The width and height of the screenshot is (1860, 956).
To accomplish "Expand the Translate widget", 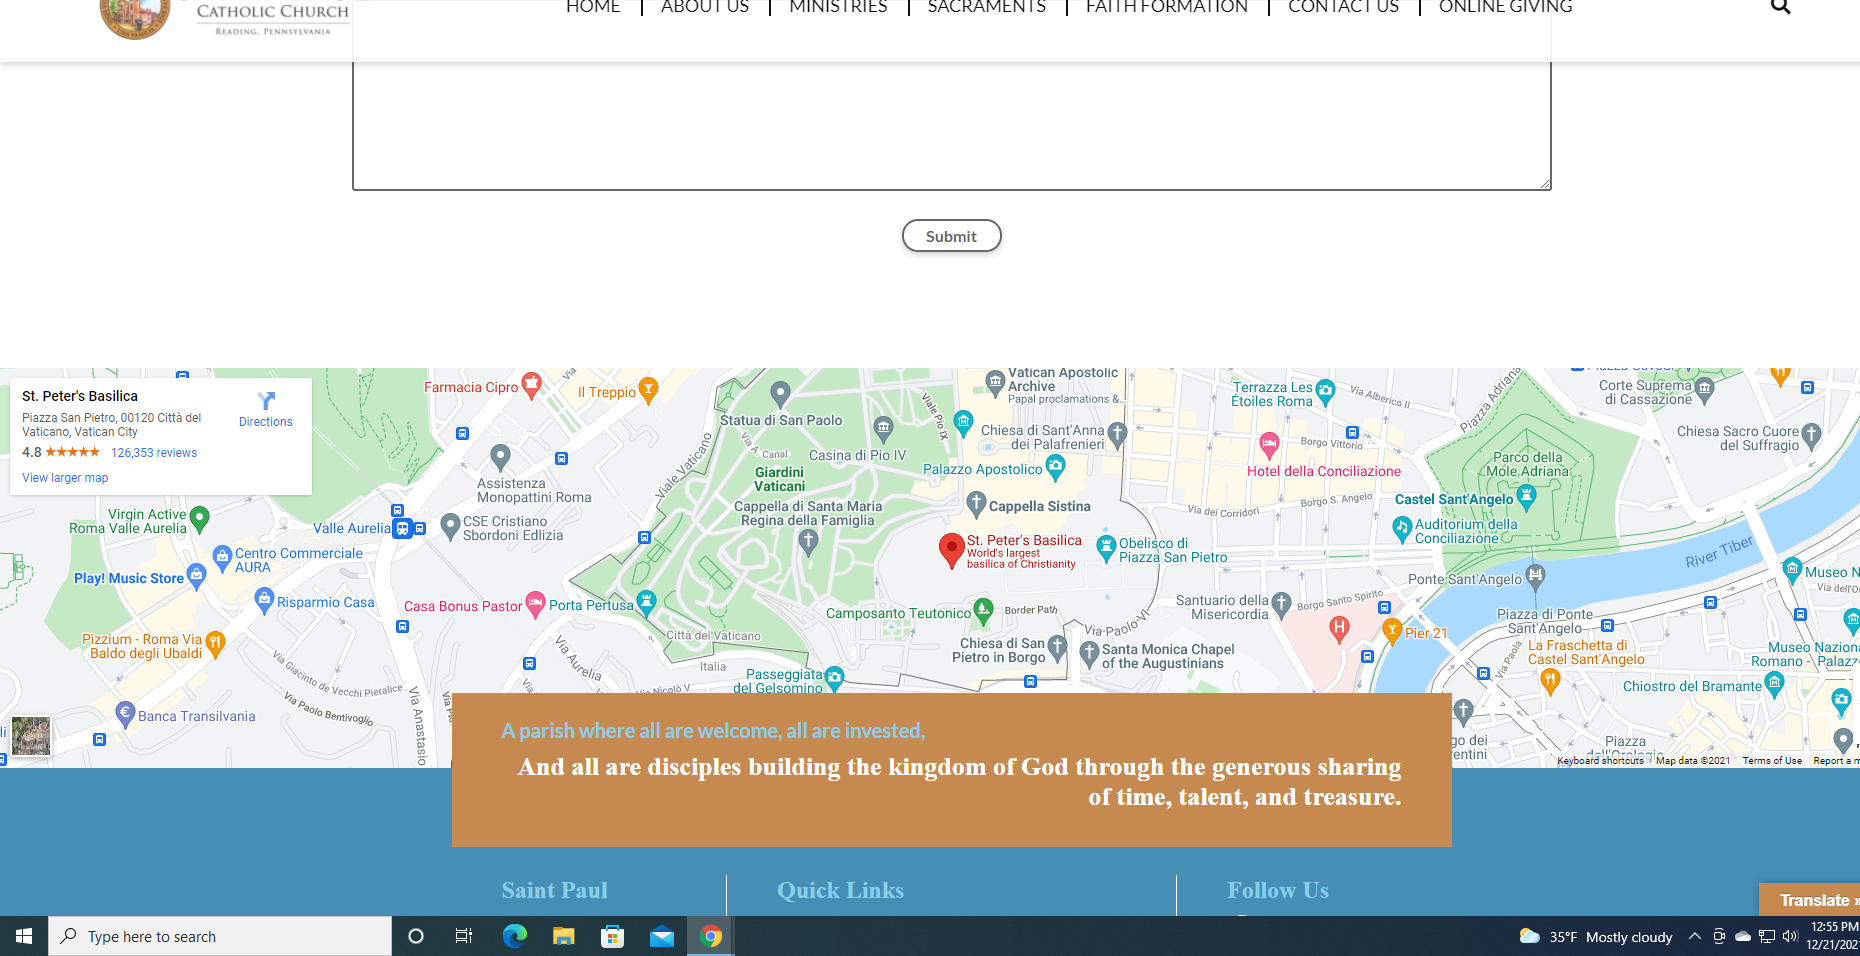I will [1812, 900].
